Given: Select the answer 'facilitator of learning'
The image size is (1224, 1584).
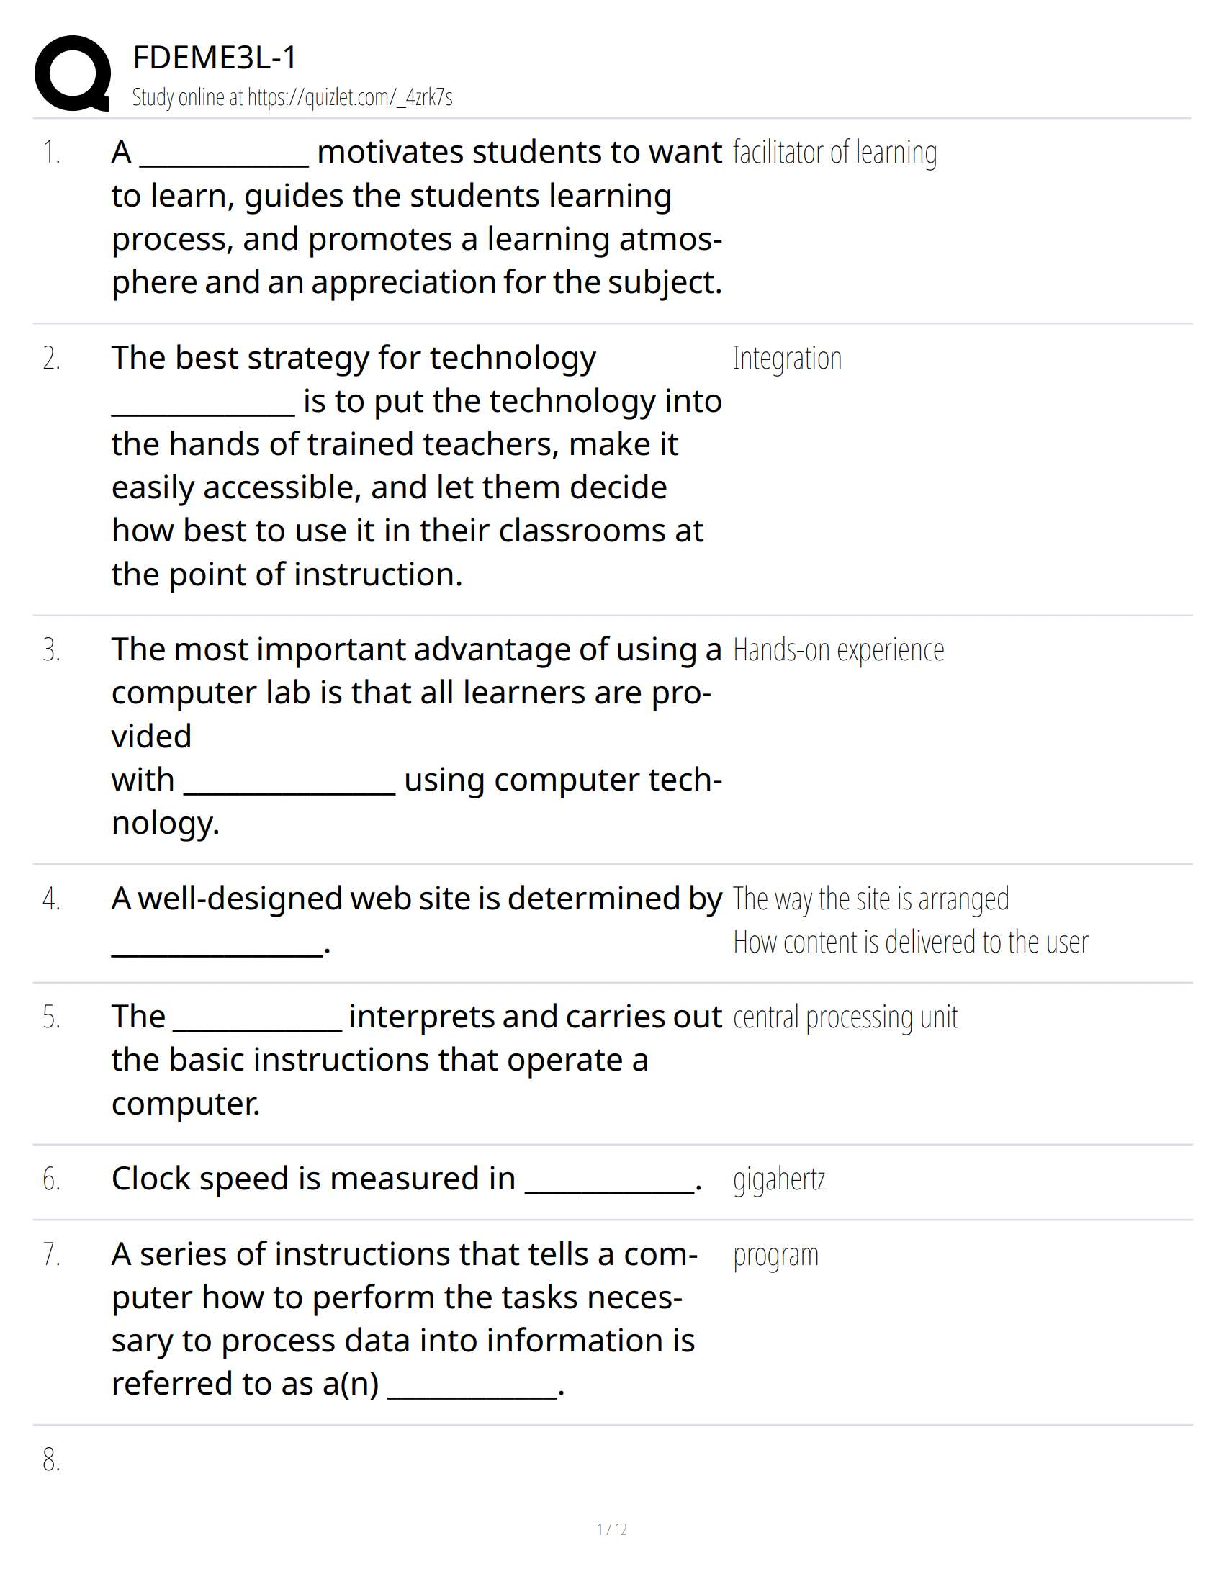Looking at the screenshot, I should 834,153.
